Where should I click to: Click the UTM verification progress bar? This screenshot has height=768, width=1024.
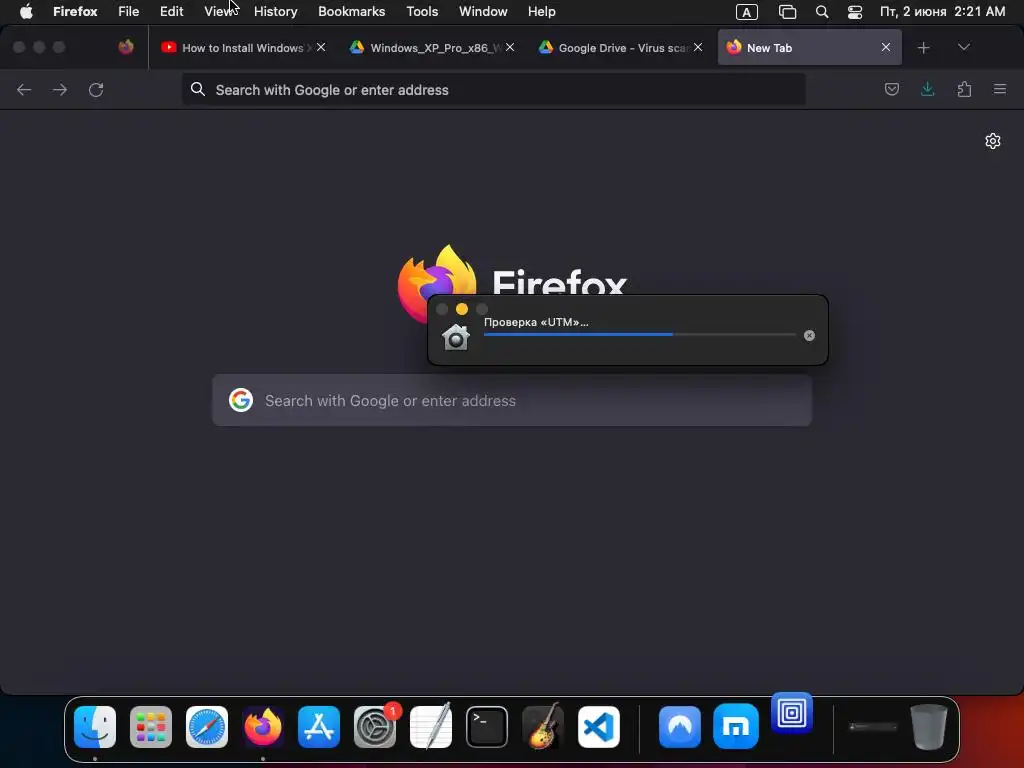pyautogui.click(x=640, y=334)
